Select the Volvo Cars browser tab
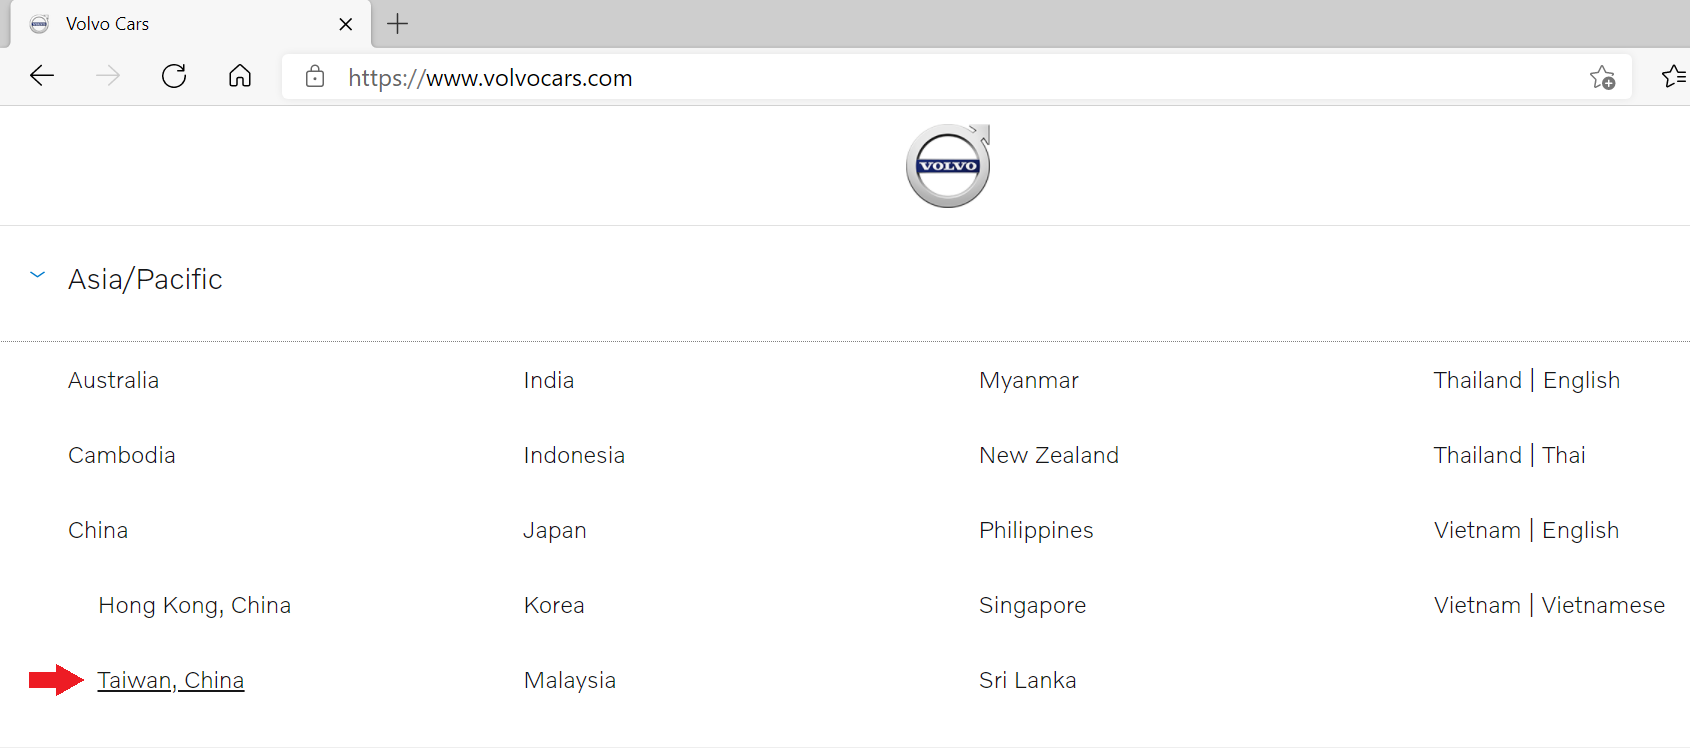Viewport: 1690px width, 751px height. click(x=190, y=24)
